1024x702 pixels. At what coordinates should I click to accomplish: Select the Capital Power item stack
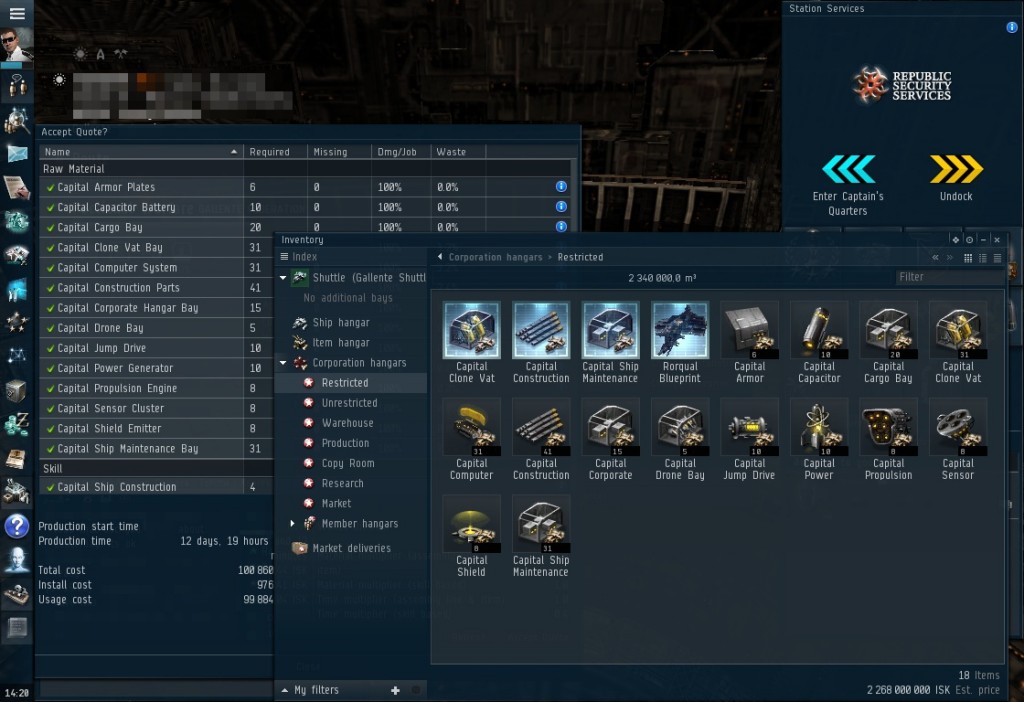(x=819, y=439)
